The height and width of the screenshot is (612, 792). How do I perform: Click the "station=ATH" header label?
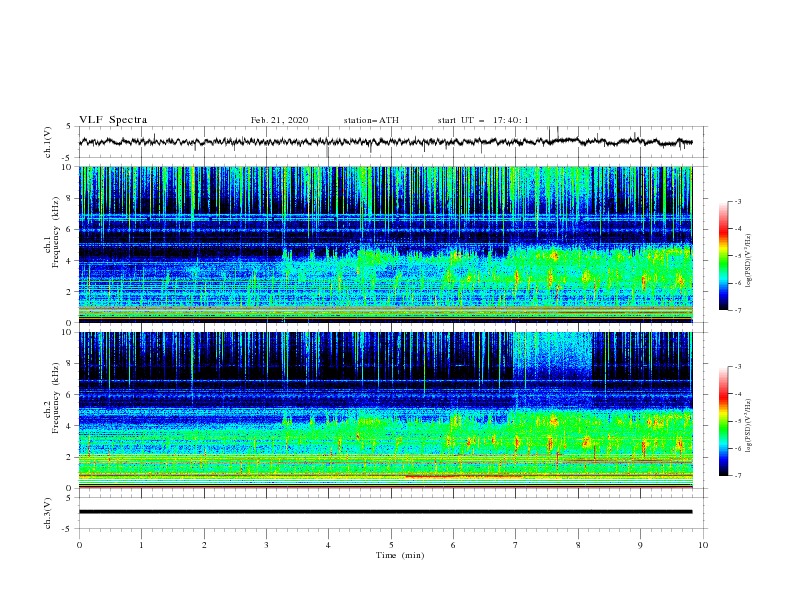371,120
